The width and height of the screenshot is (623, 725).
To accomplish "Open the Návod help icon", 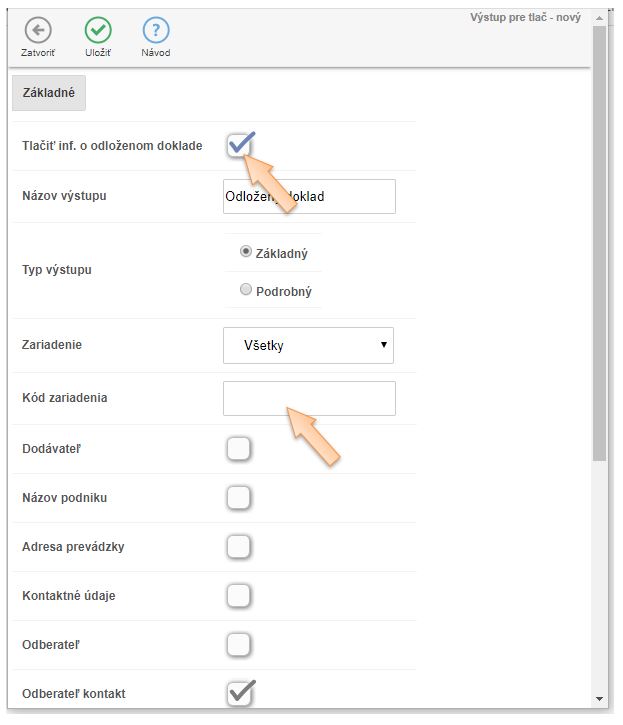I will 156,30.
